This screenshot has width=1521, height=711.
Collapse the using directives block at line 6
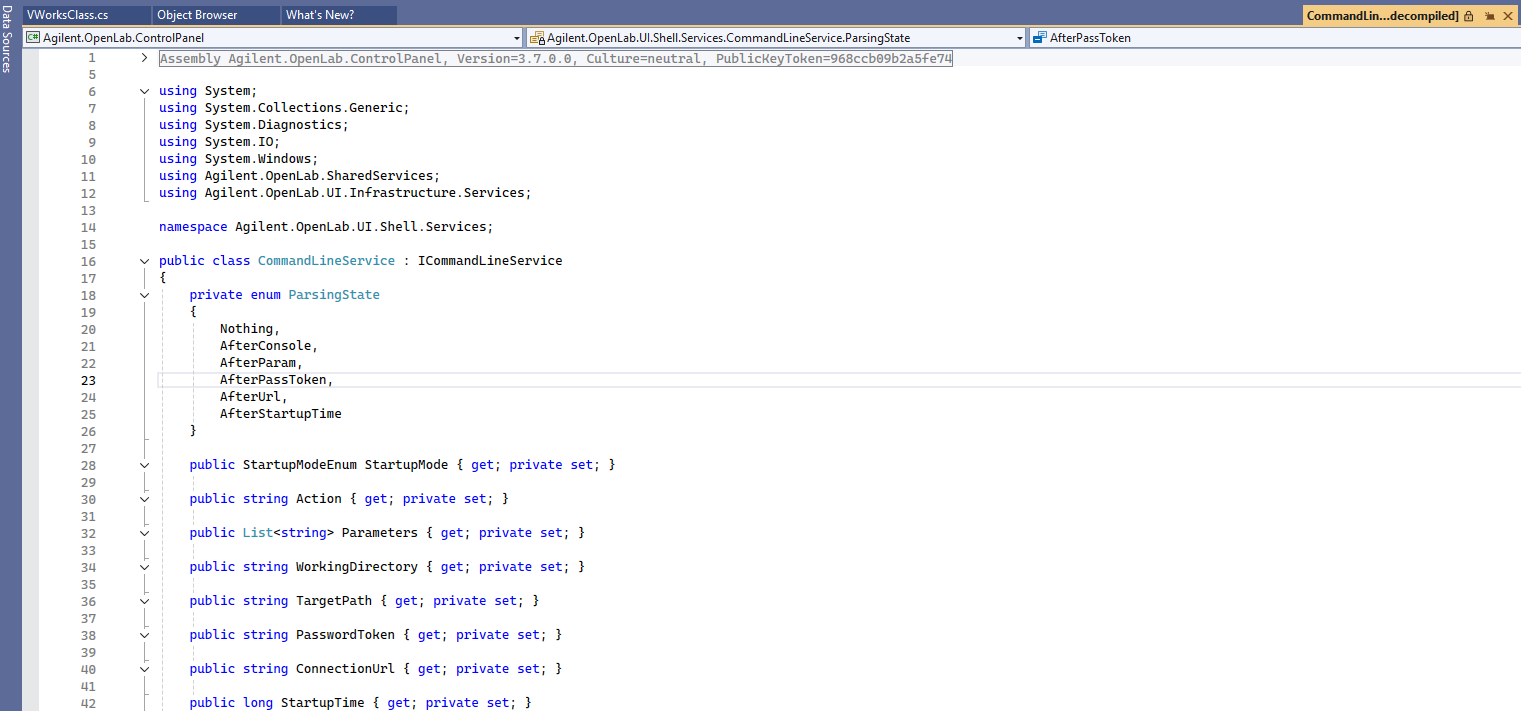145,91
